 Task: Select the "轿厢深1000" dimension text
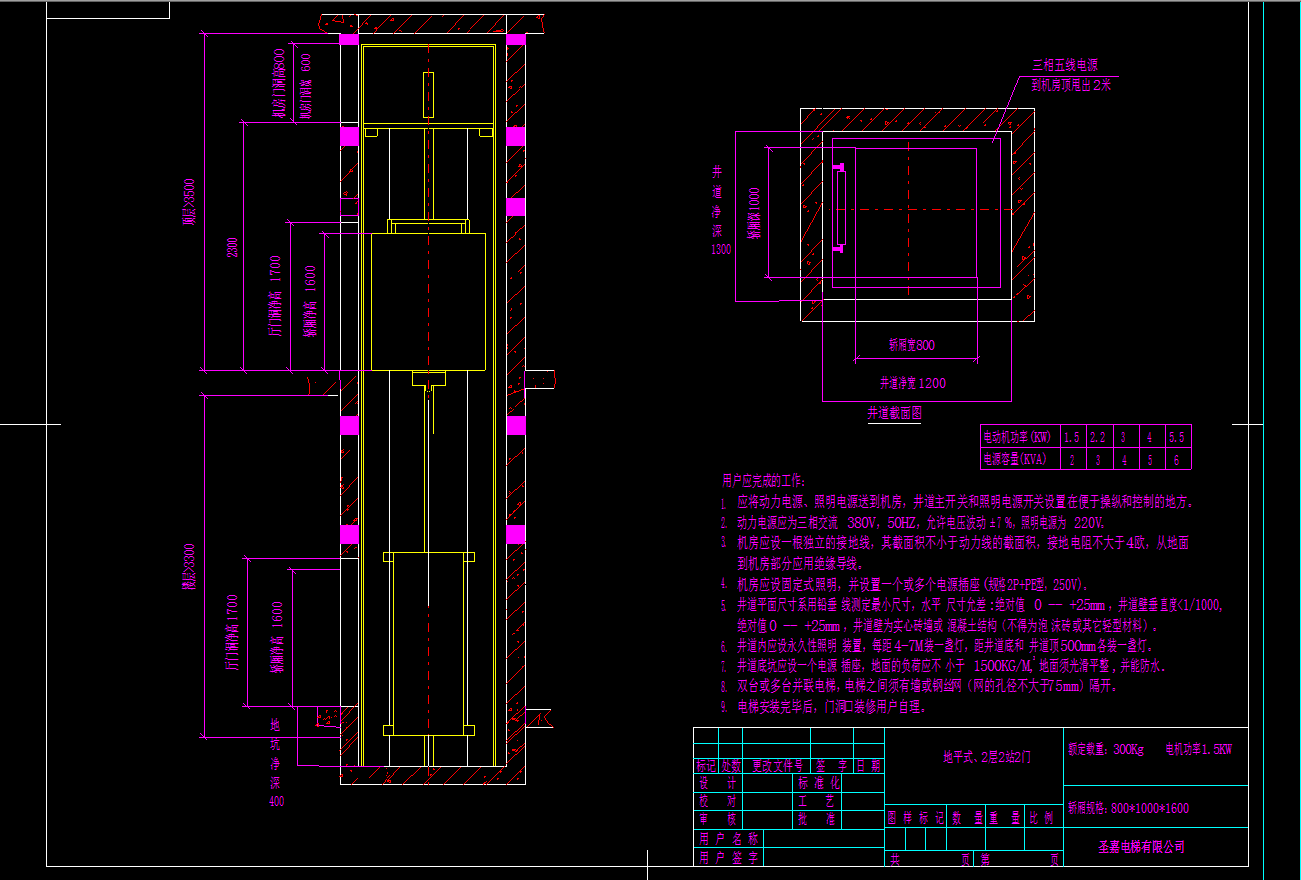coord(756,213)
